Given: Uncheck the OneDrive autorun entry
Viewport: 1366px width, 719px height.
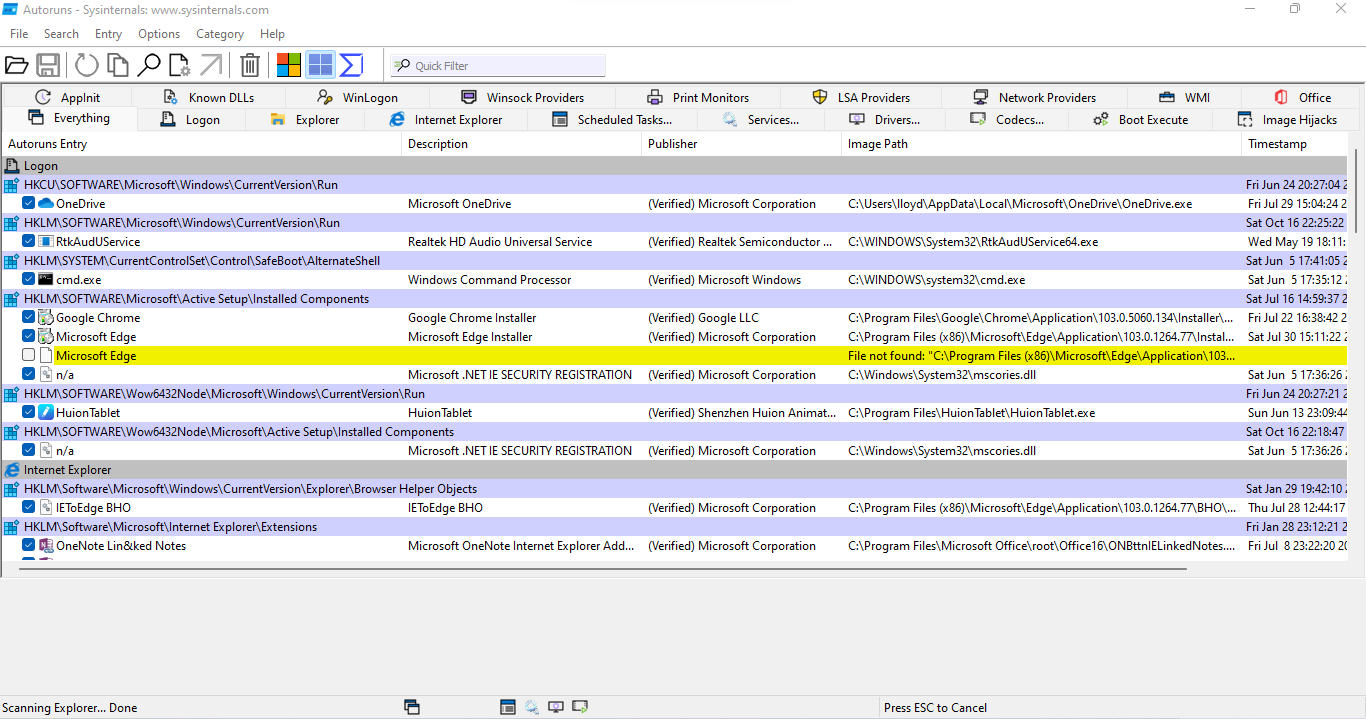Looking at the screenshot, I should coord(29,204).
